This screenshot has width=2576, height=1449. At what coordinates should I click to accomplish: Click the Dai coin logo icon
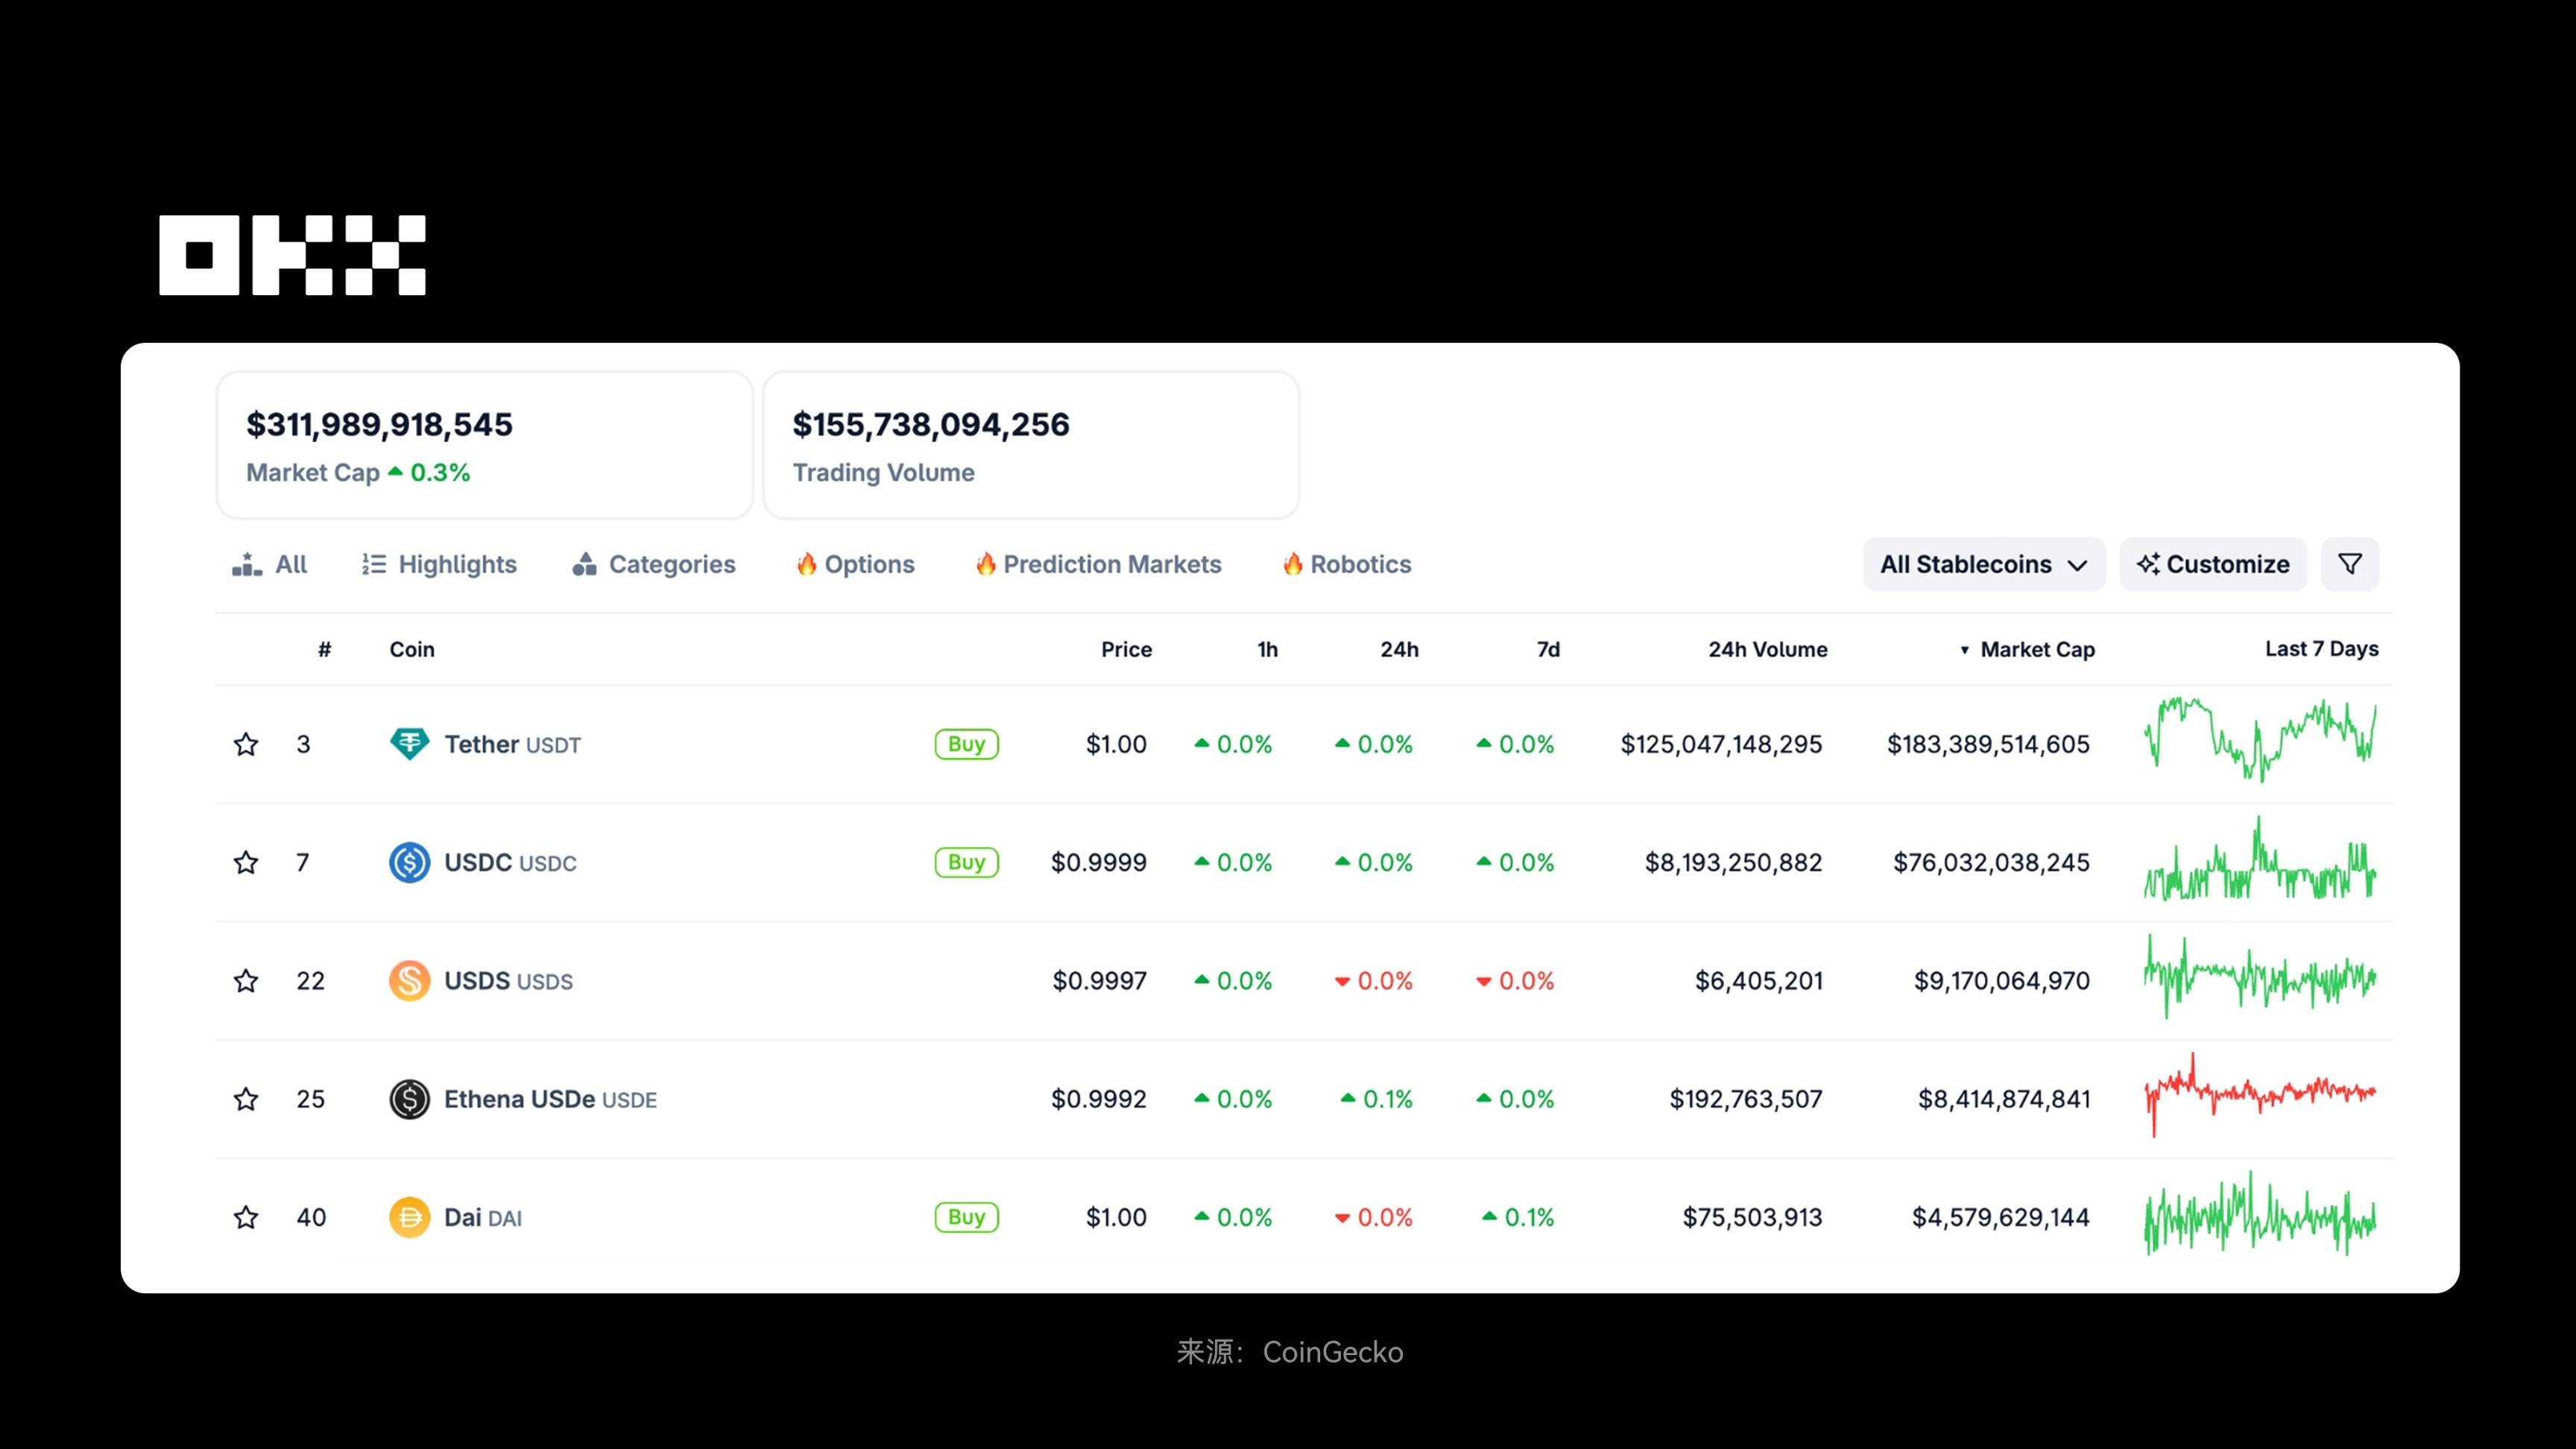click(x=409, y=1217)
